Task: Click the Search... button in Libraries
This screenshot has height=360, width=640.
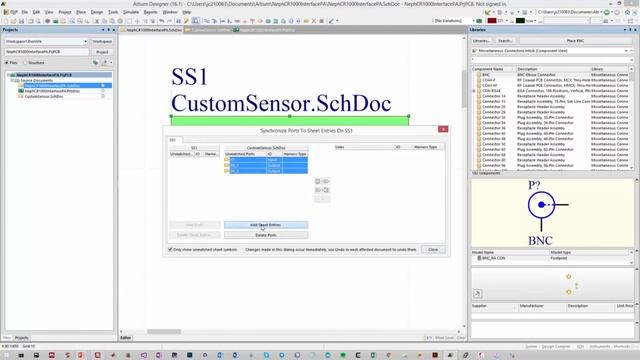Action: (505, 41)
